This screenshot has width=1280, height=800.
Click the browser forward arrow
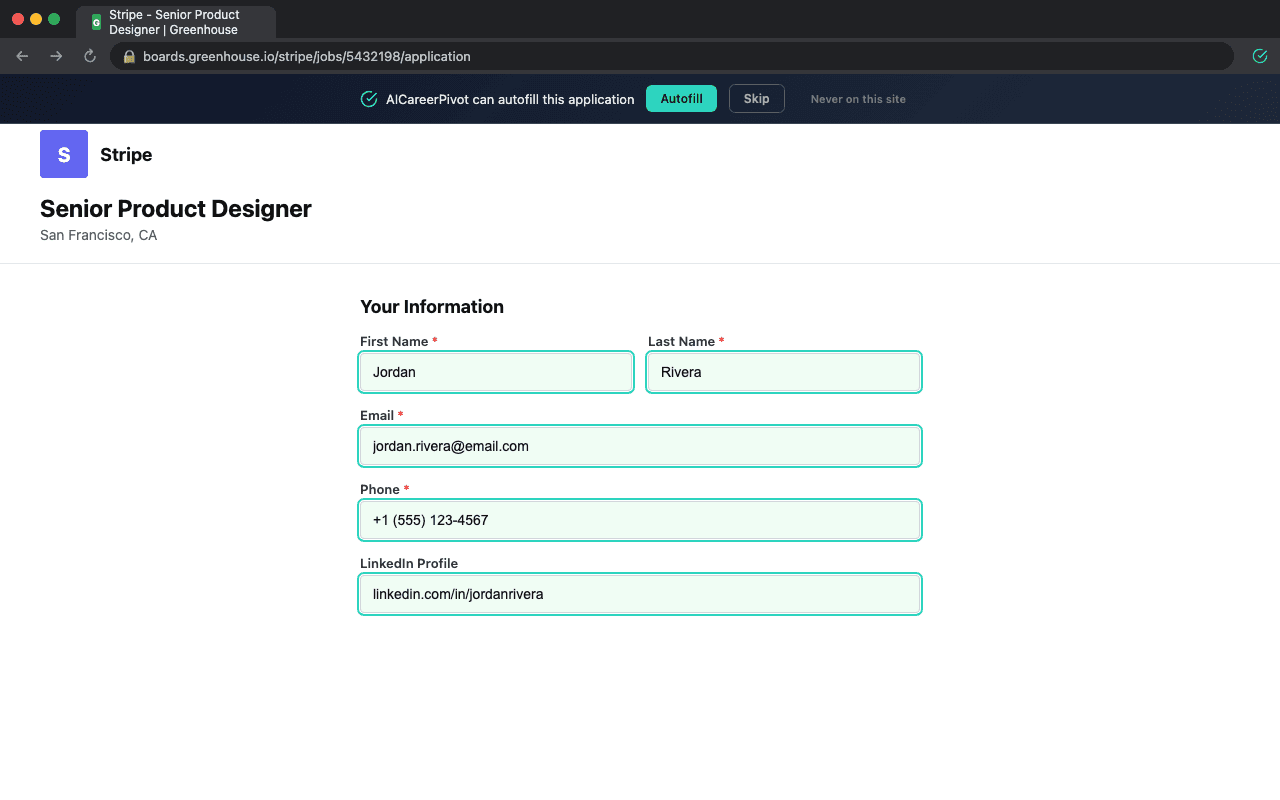[x=56, y=56]
